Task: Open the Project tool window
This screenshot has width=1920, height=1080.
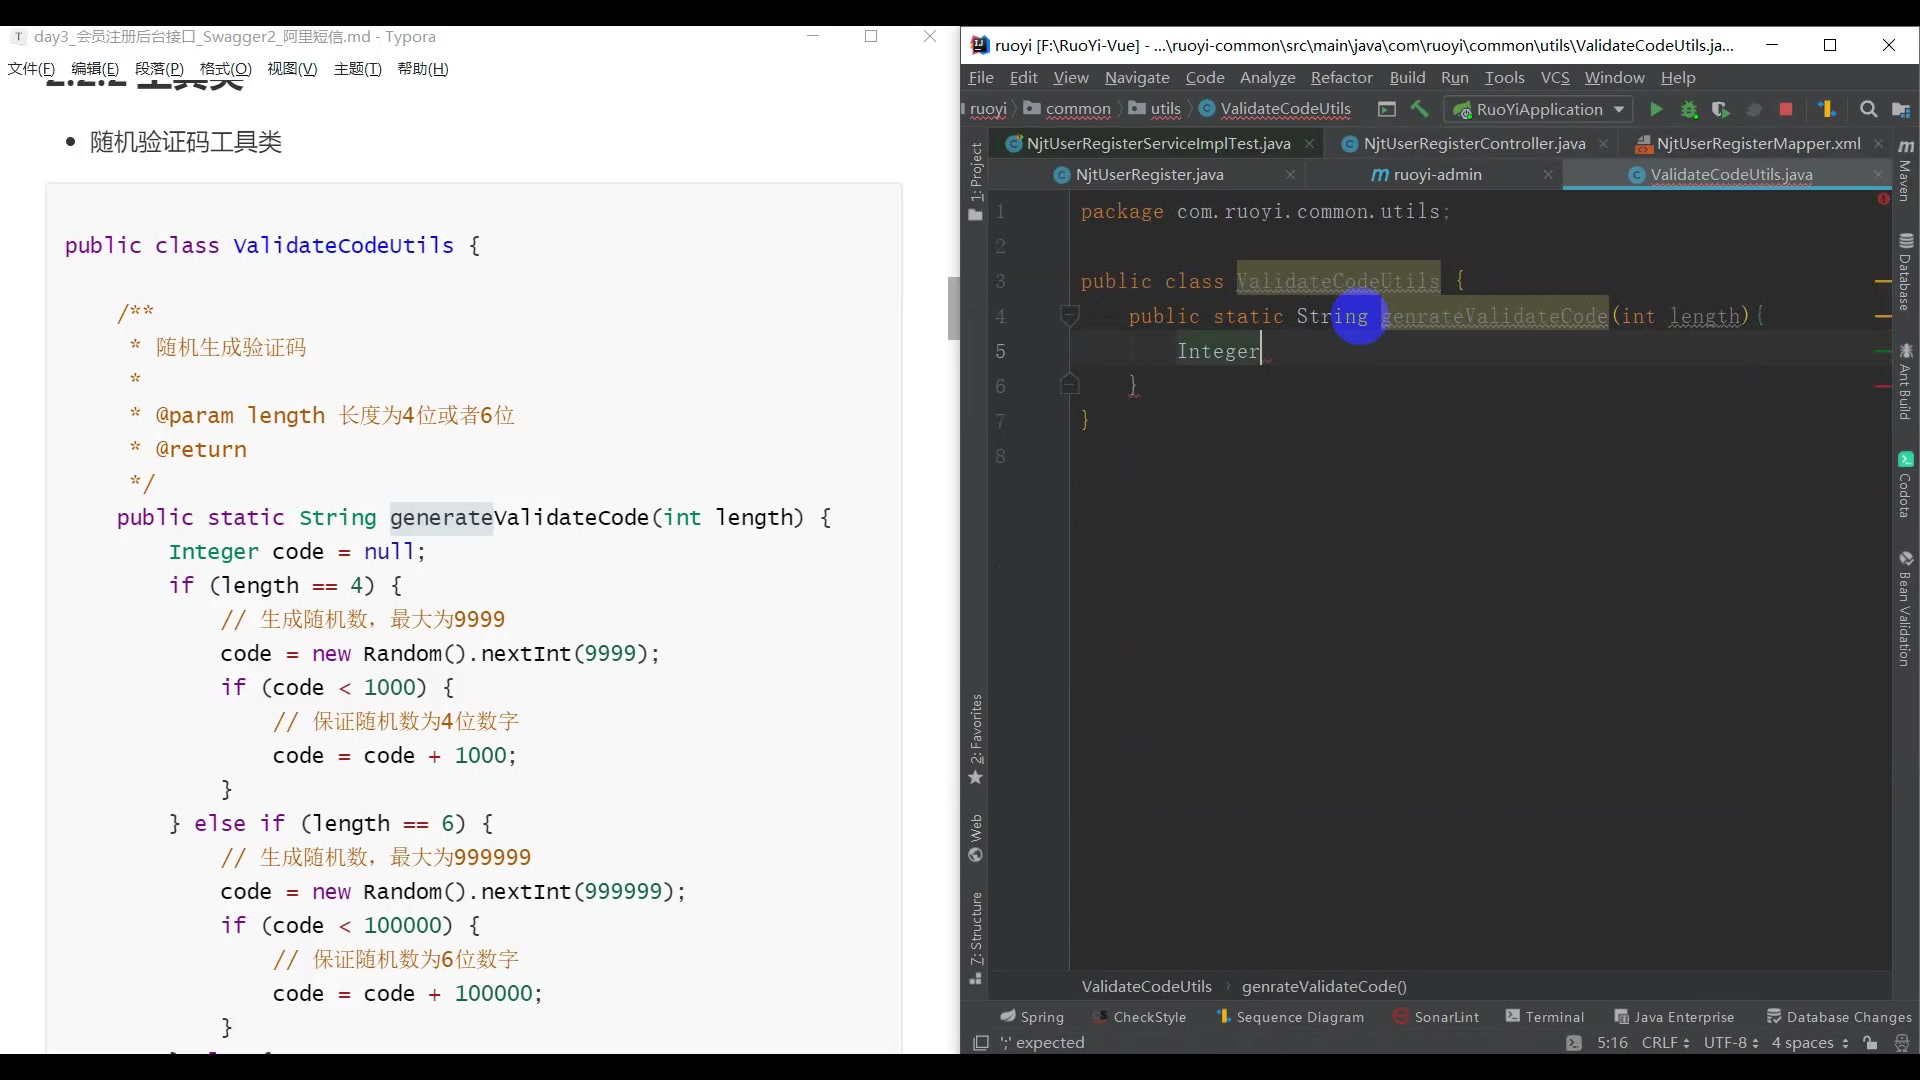Action: point(976,182)
